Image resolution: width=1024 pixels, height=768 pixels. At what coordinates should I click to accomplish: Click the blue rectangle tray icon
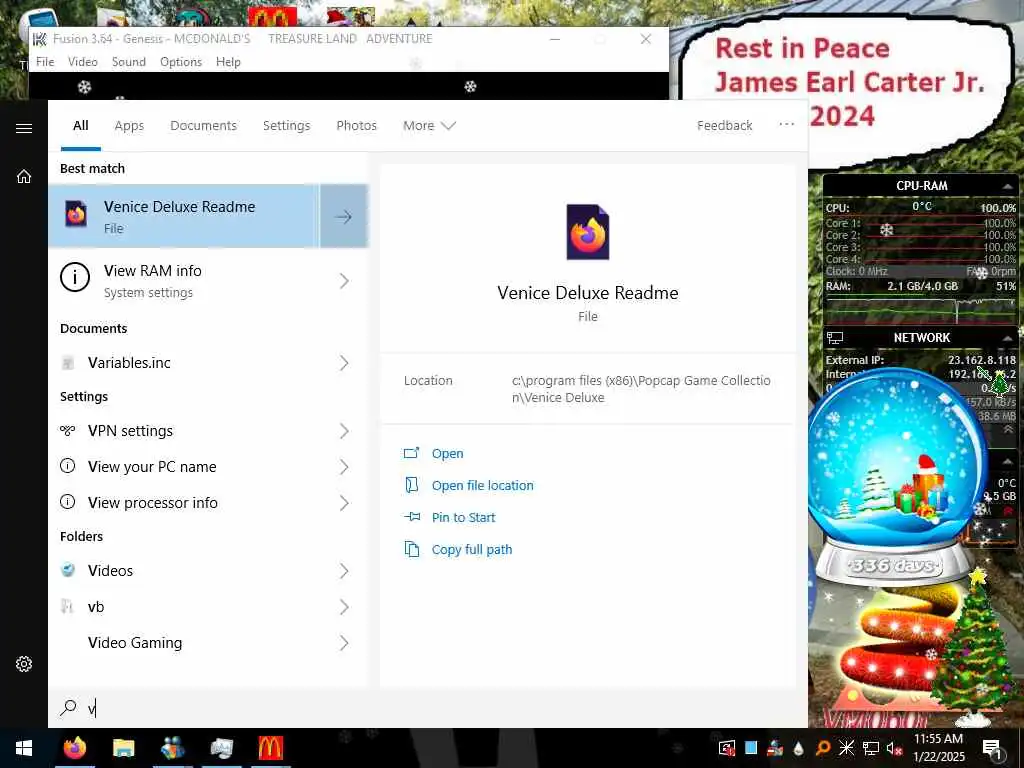(751, 748)
